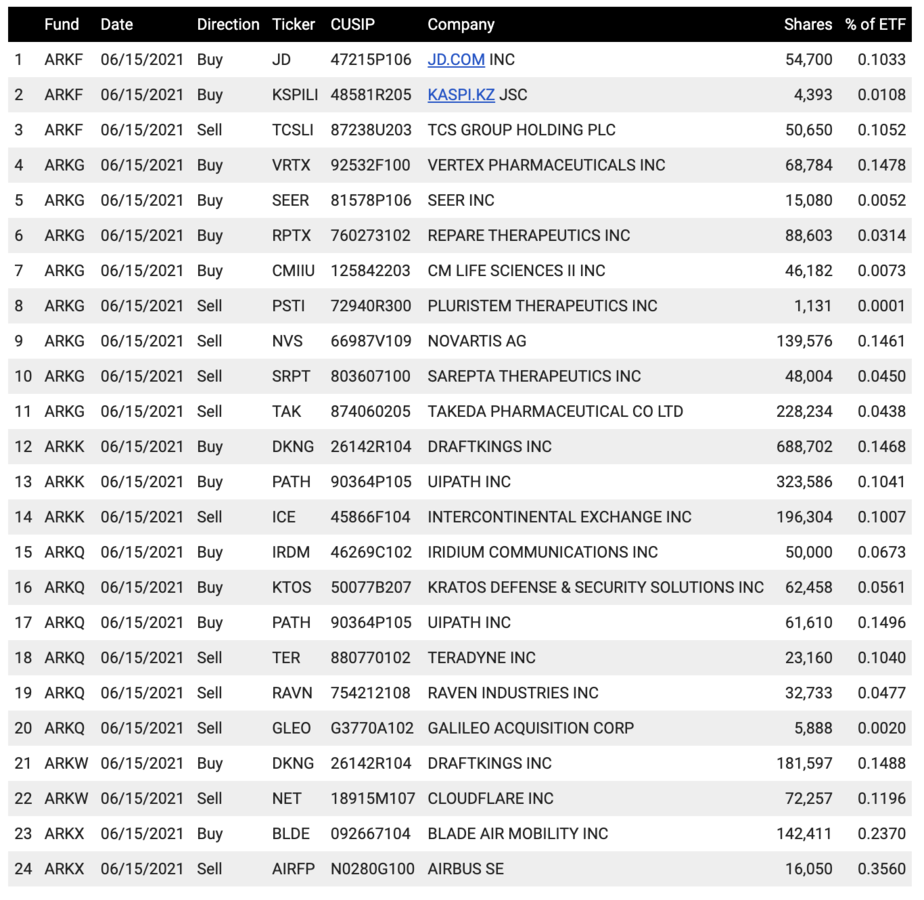924x900 pixels.
Task: Select INTERCONTINENTAL EXCHANGE INC cell
Action: click(559, 517)
